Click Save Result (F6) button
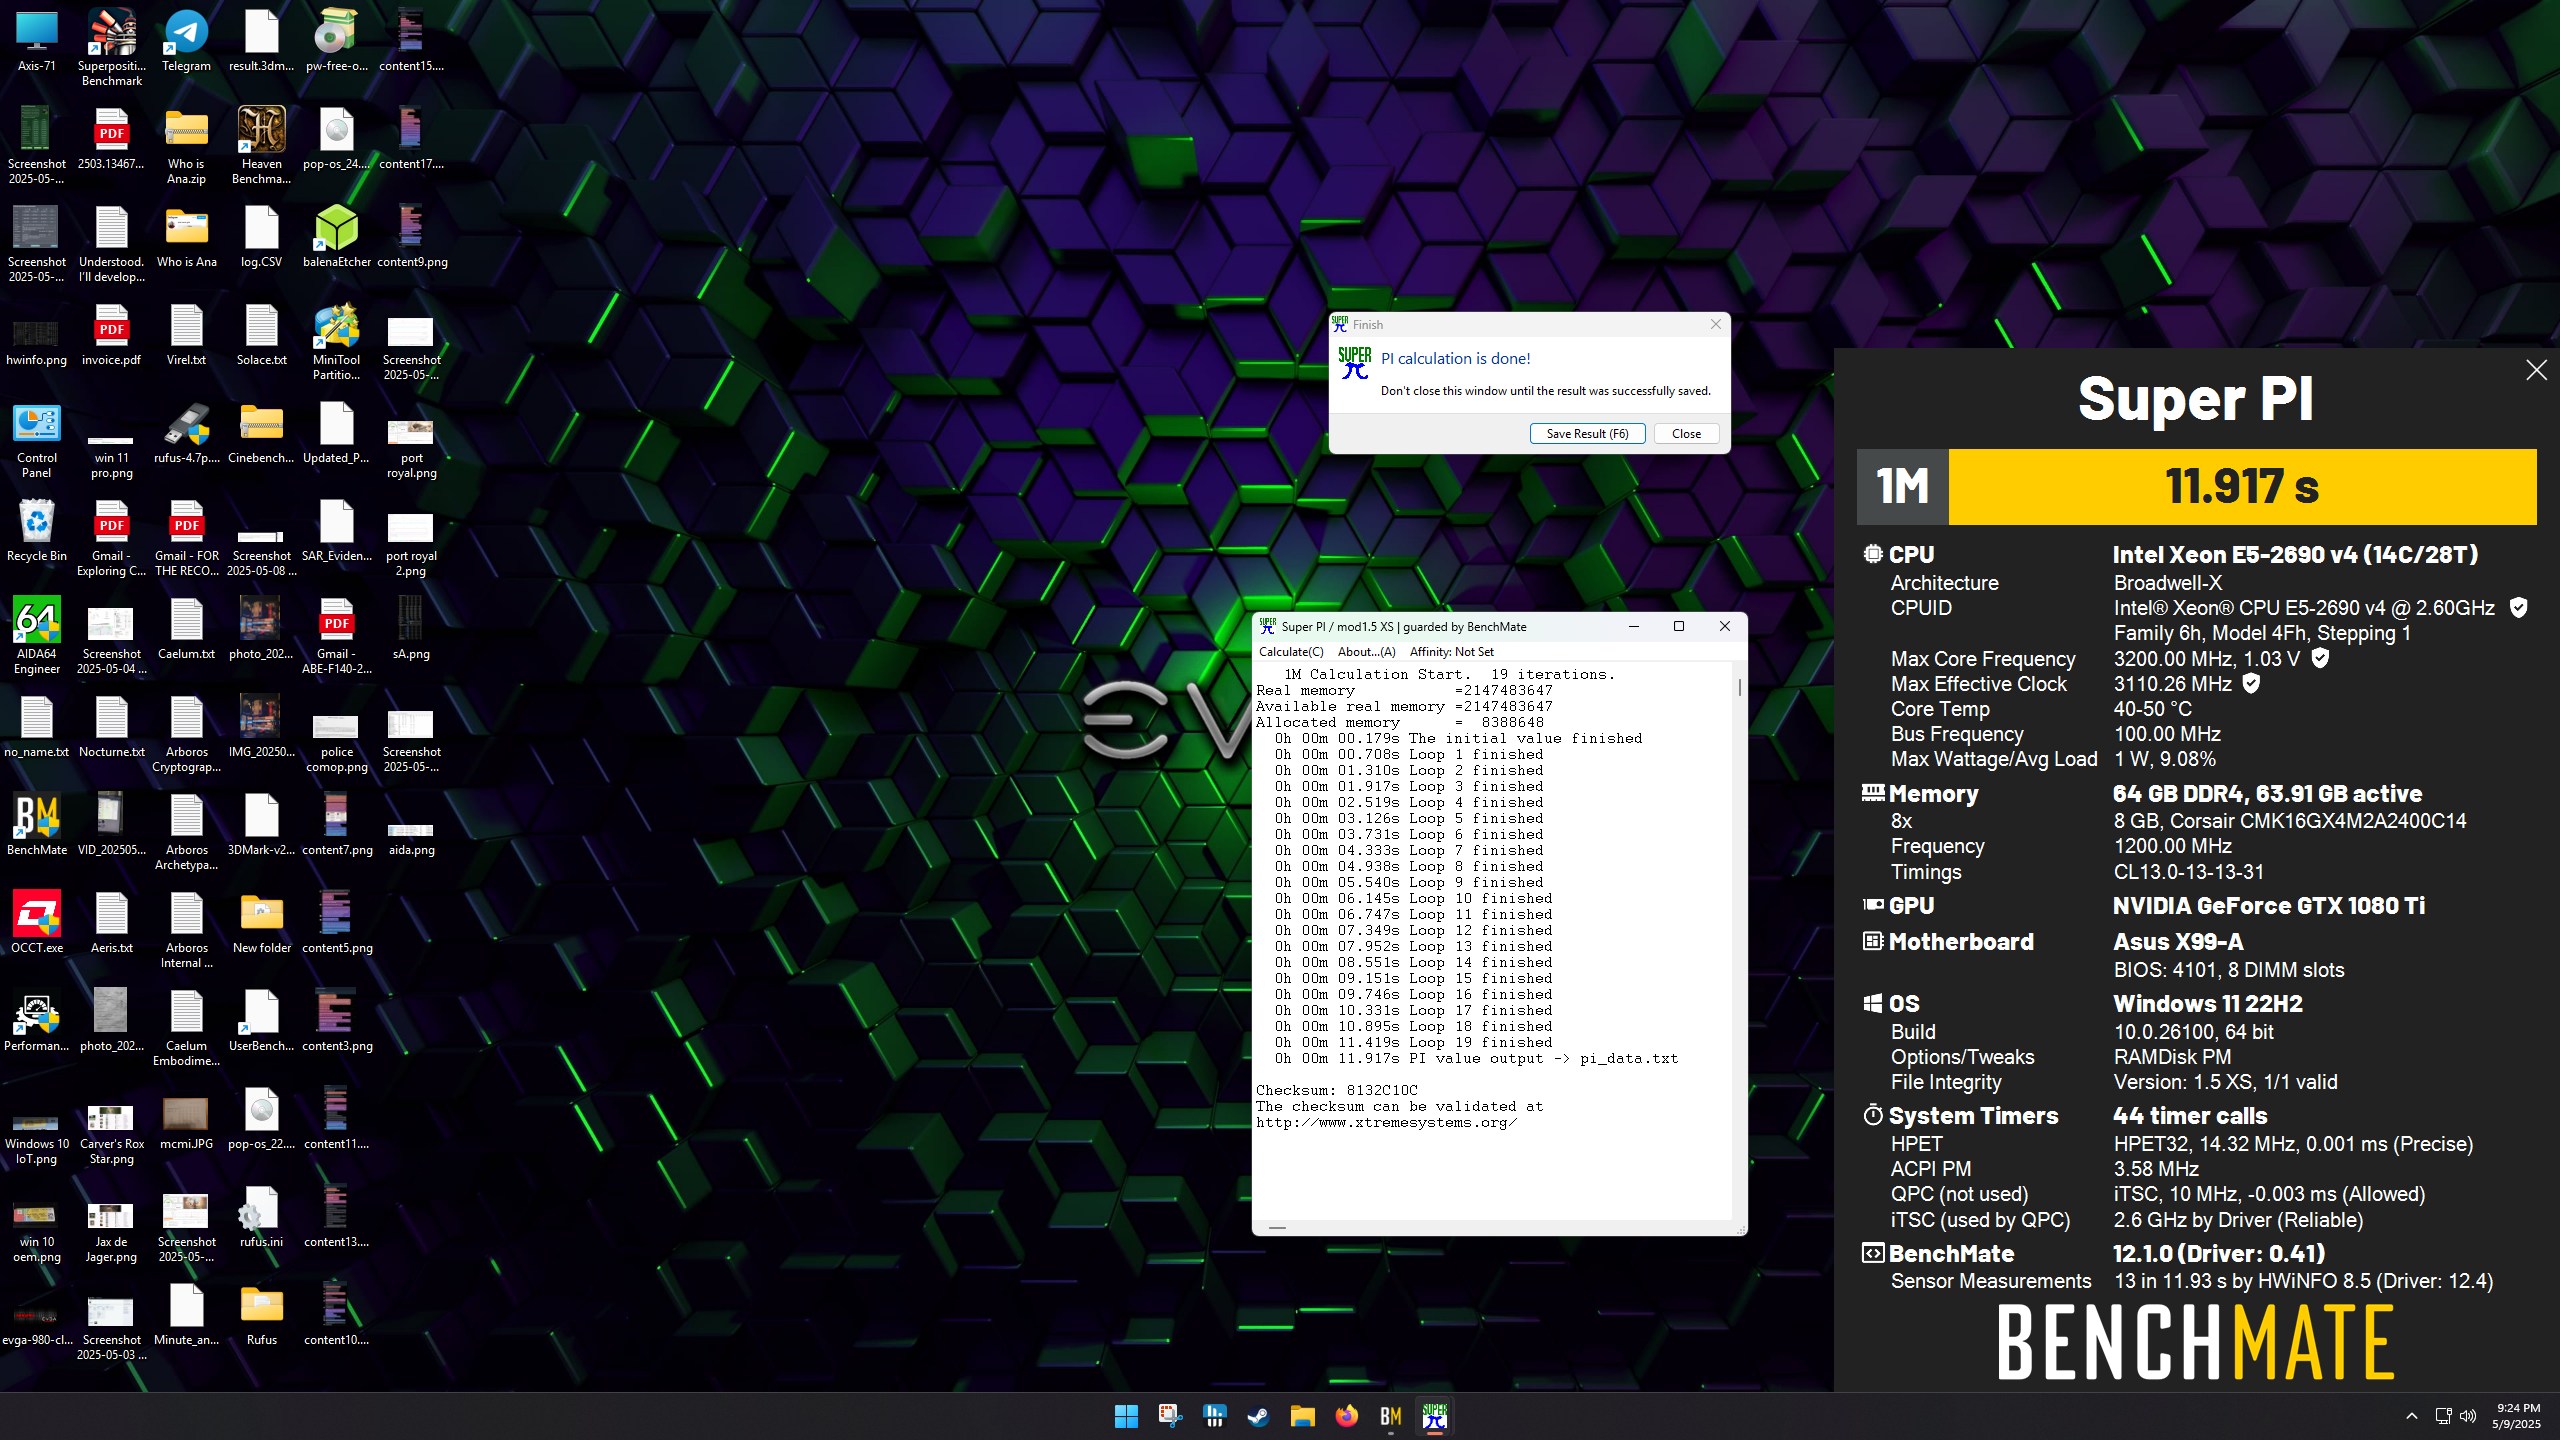Viewport: 2560px width, 1440px height. click(1587, 434)
